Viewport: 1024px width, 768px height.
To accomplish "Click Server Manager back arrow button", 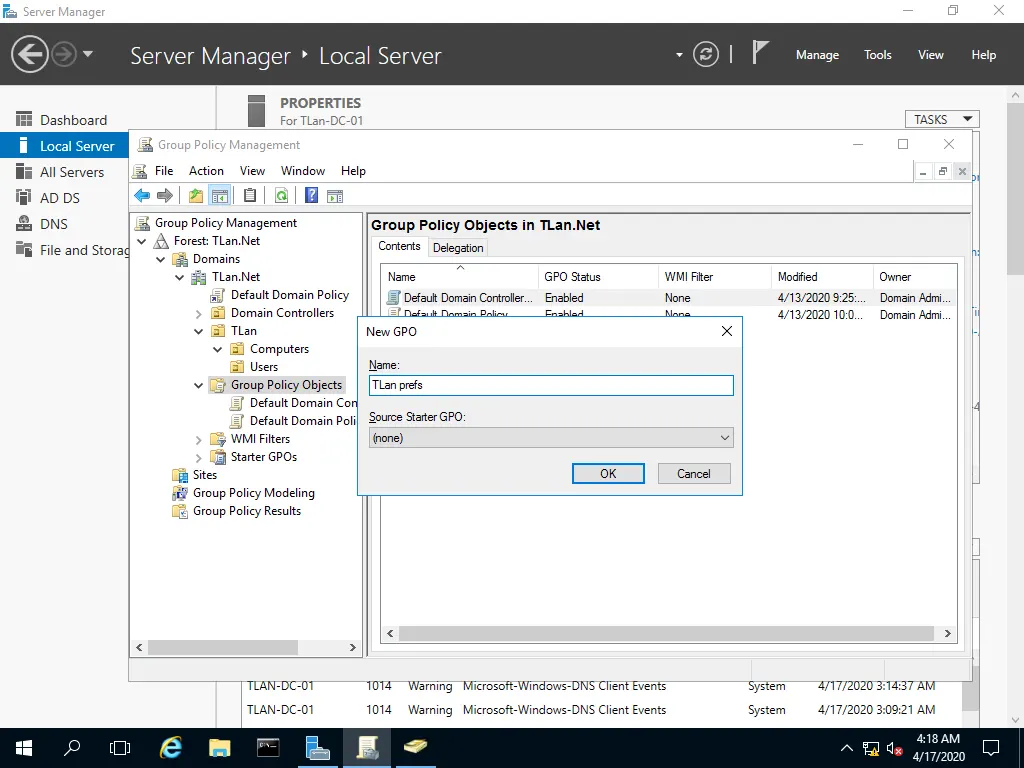I will 29,54.
